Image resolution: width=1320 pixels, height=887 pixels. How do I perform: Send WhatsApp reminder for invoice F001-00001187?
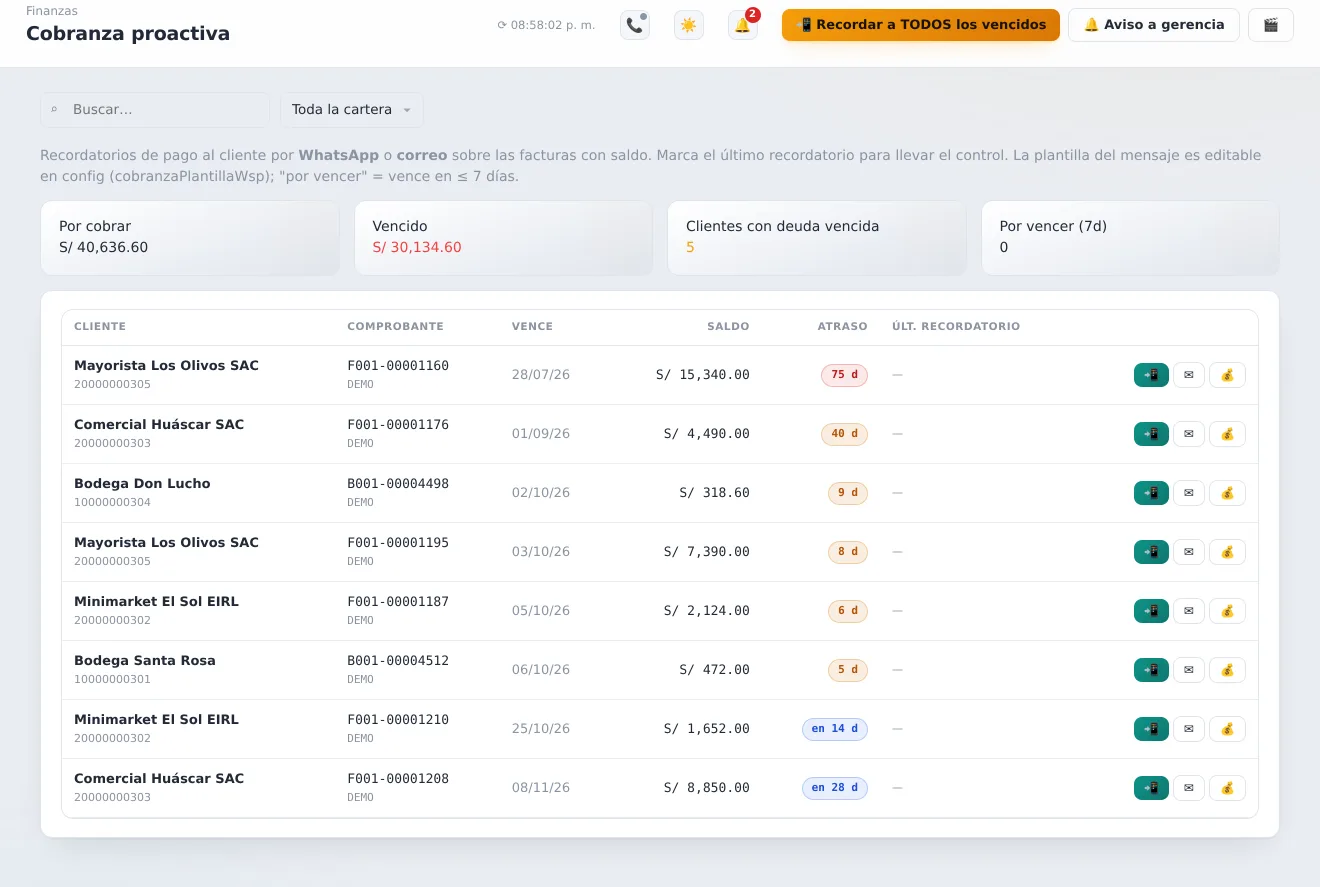coord(1151,611)
